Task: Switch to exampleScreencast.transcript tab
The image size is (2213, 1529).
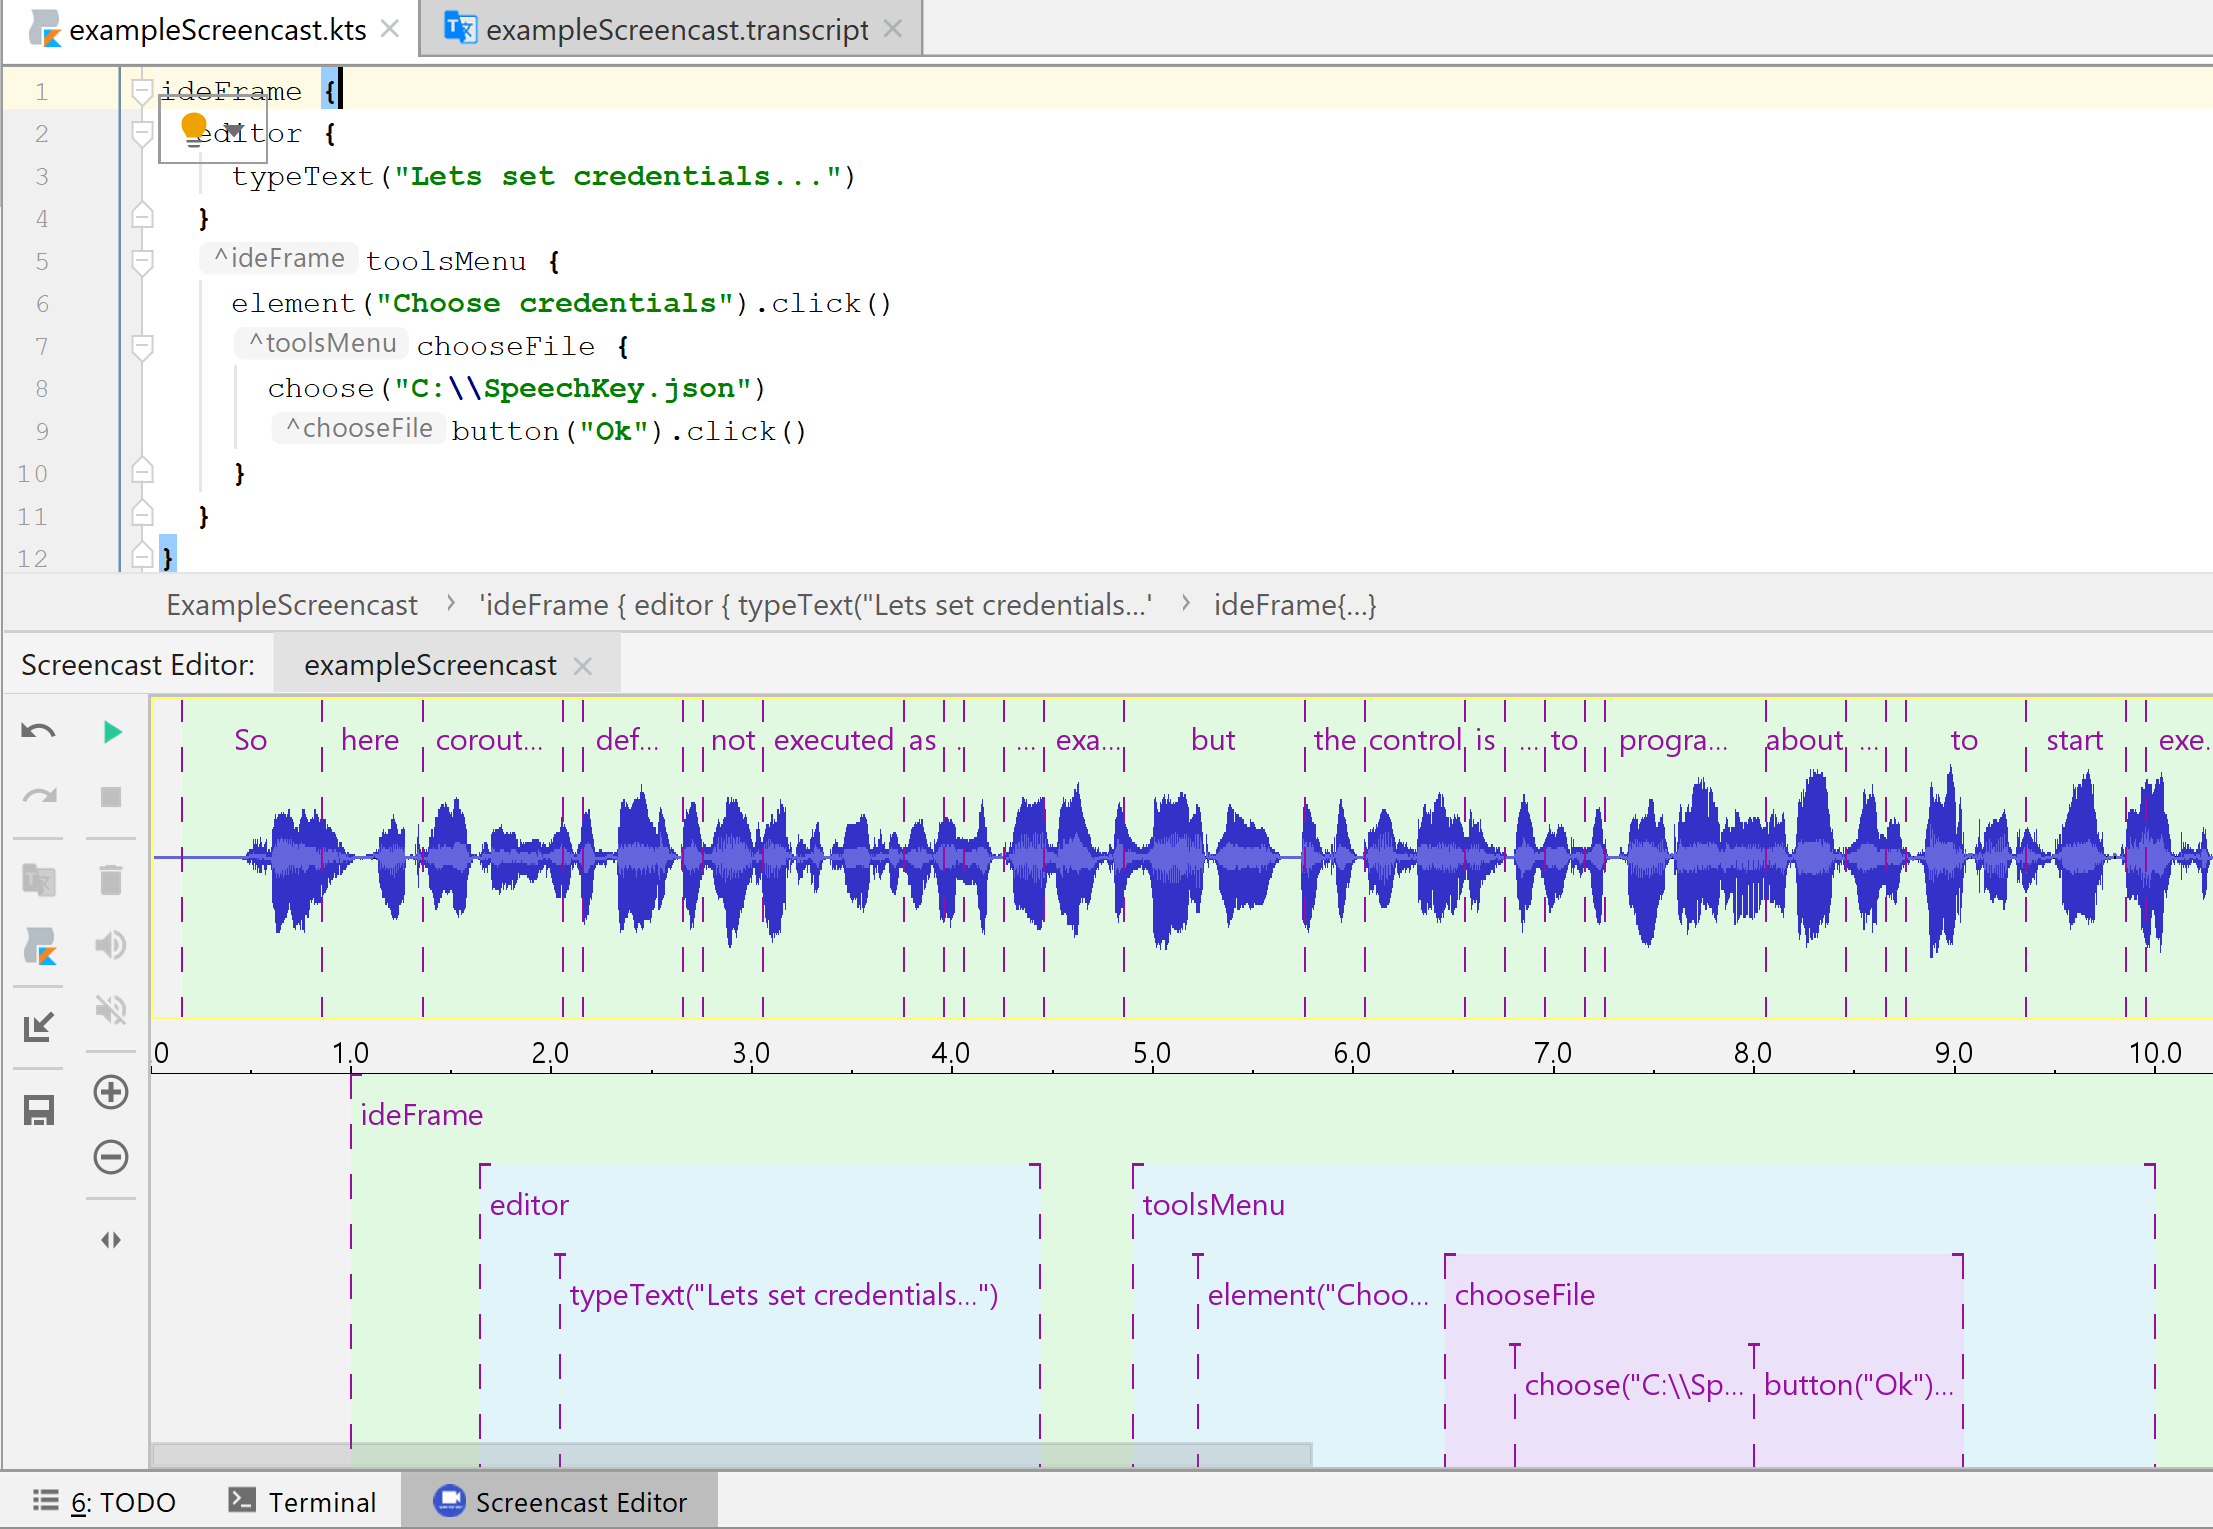Action: pos(676,30)
